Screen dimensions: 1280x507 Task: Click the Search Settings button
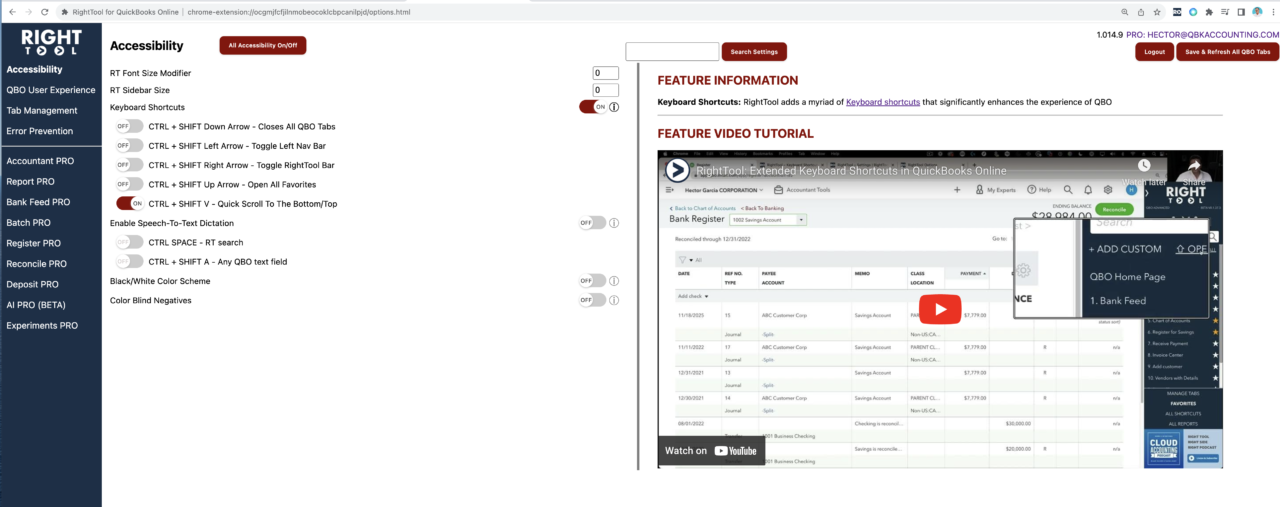754,51
